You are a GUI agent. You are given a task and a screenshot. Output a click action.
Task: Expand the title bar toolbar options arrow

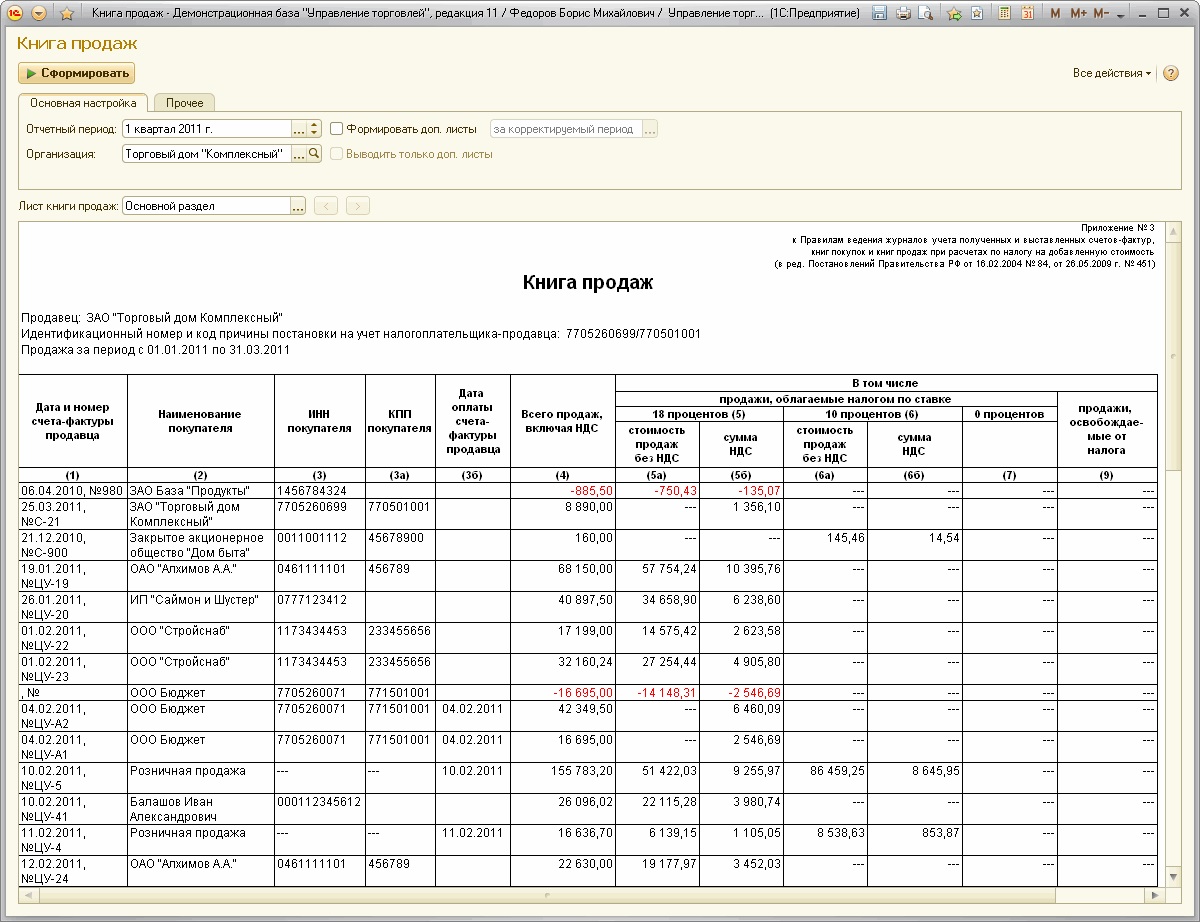1120,16
